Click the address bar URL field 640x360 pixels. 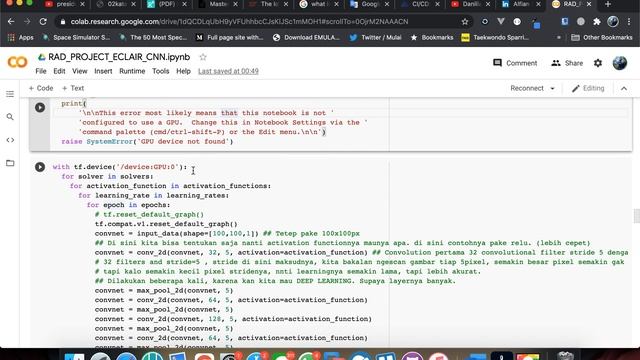pos(261,22)
